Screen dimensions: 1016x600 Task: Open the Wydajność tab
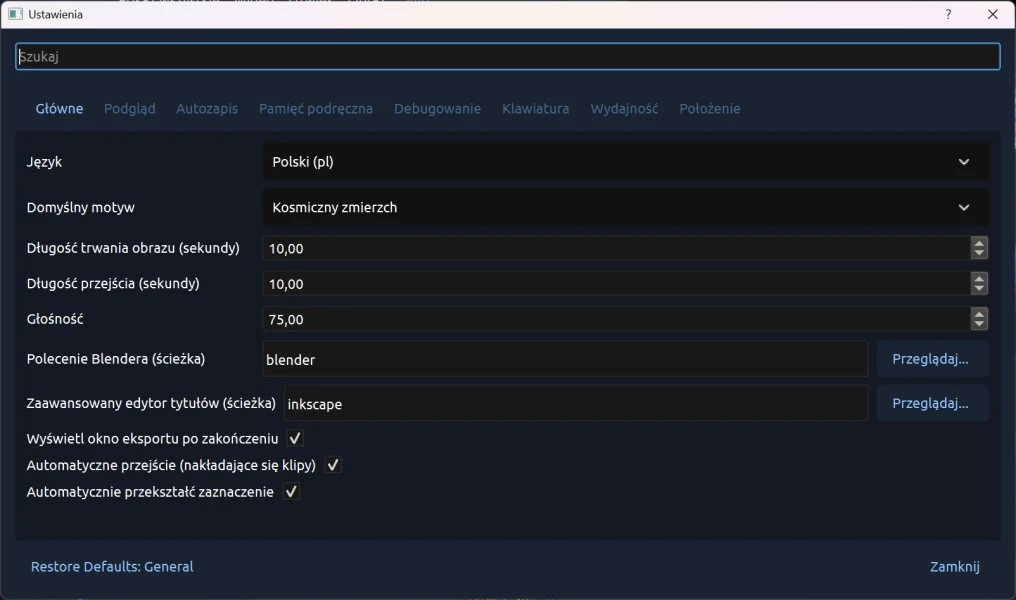point(624,109)
